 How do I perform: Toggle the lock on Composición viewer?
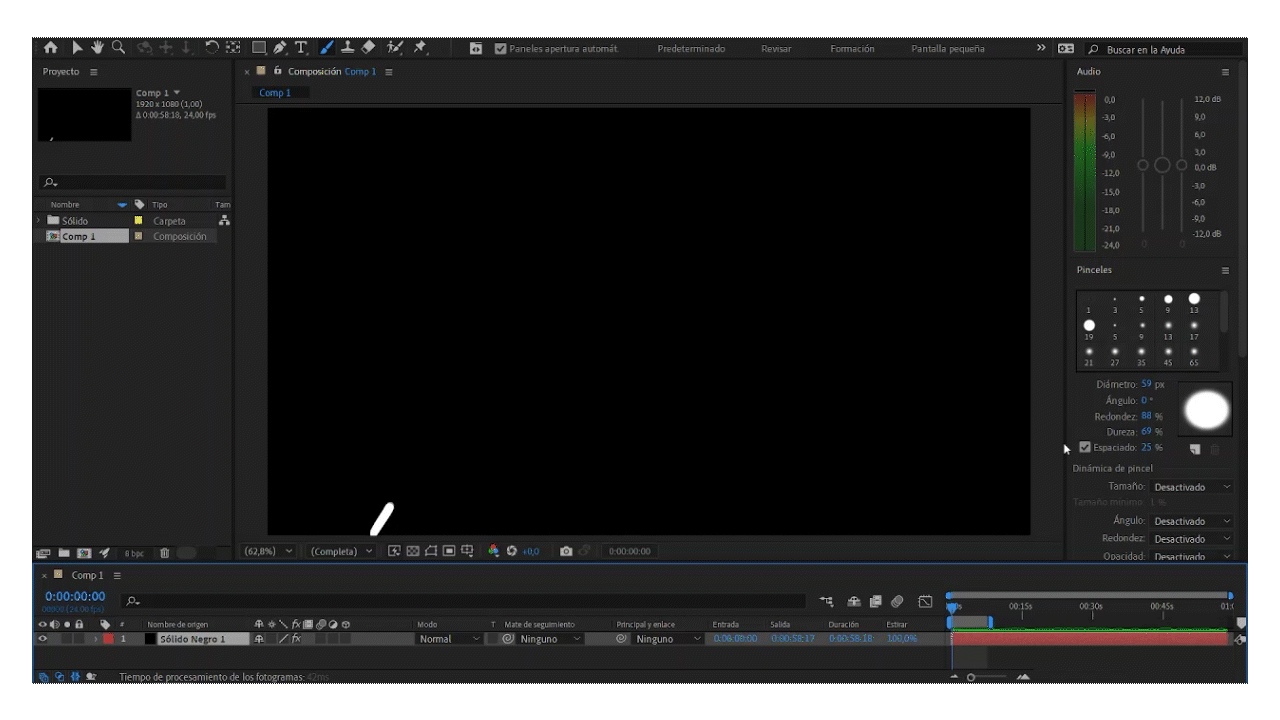point(277,71)
